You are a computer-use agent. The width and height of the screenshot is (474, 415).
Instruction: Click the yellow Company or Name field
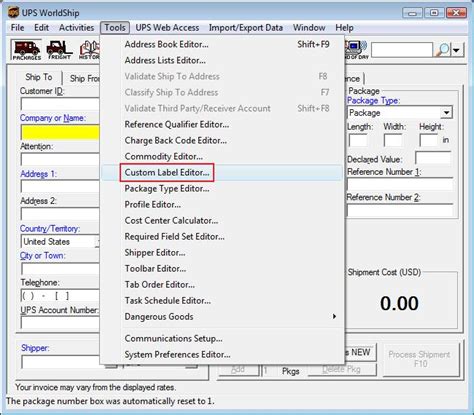60,132
